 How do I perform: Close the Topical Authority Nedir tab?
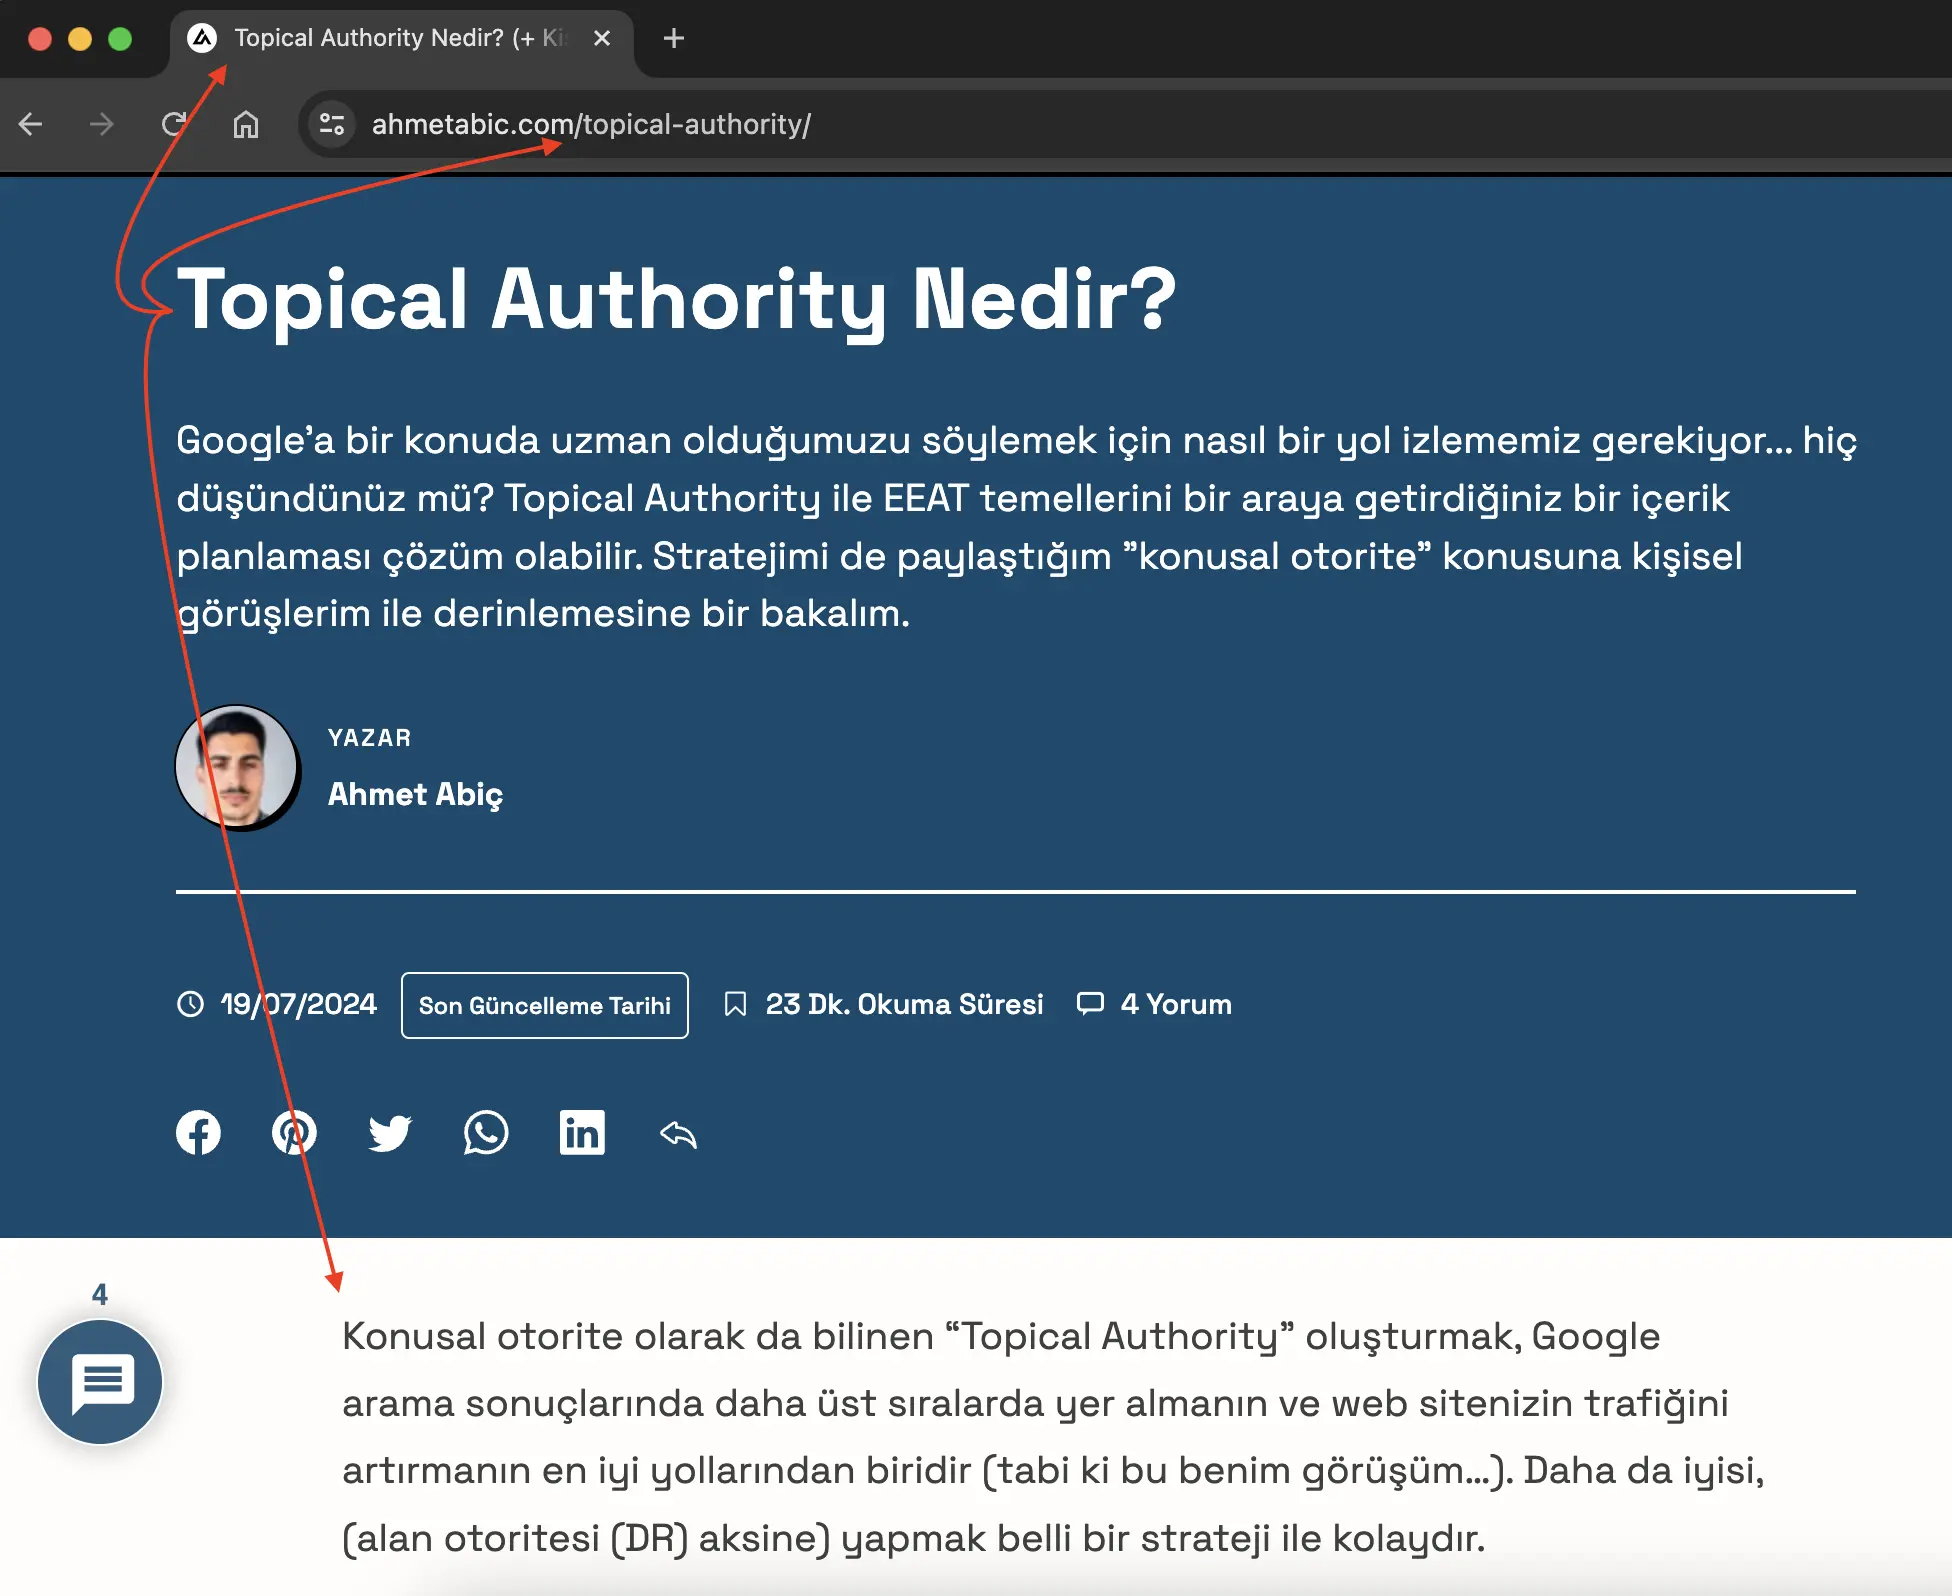pos(602,38)
